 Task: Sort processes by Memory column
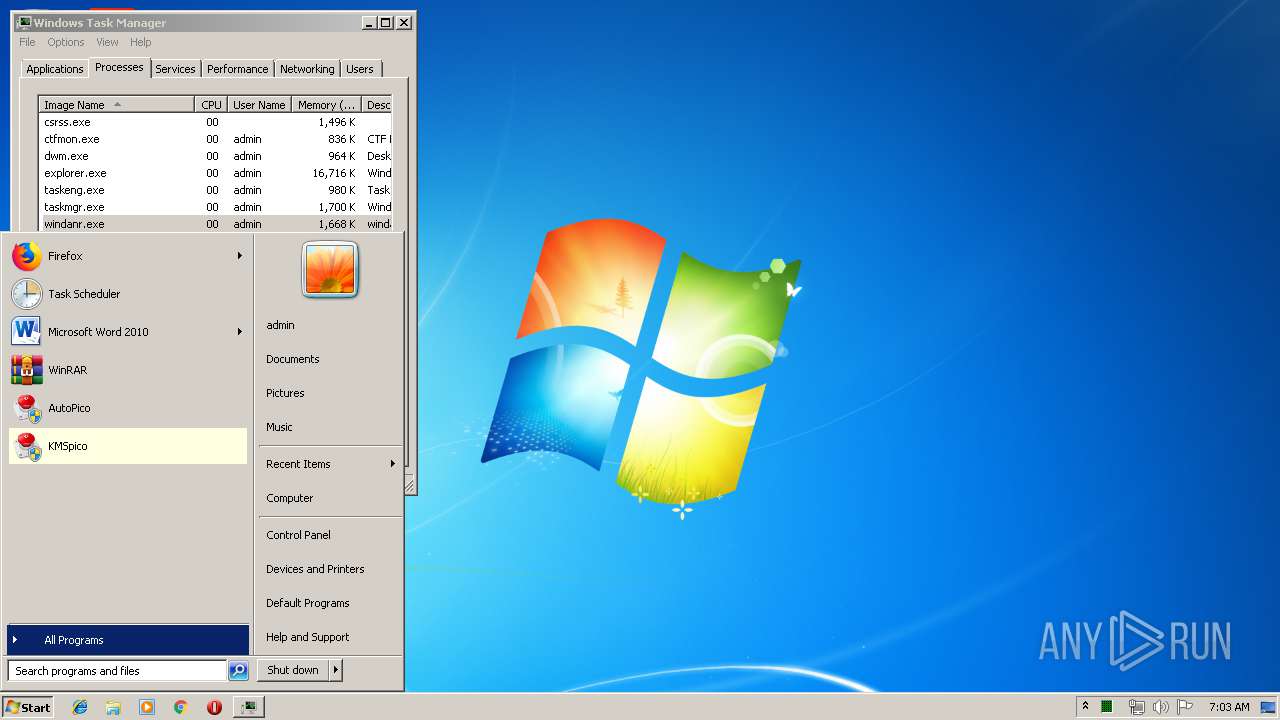(x=326, y=105)
